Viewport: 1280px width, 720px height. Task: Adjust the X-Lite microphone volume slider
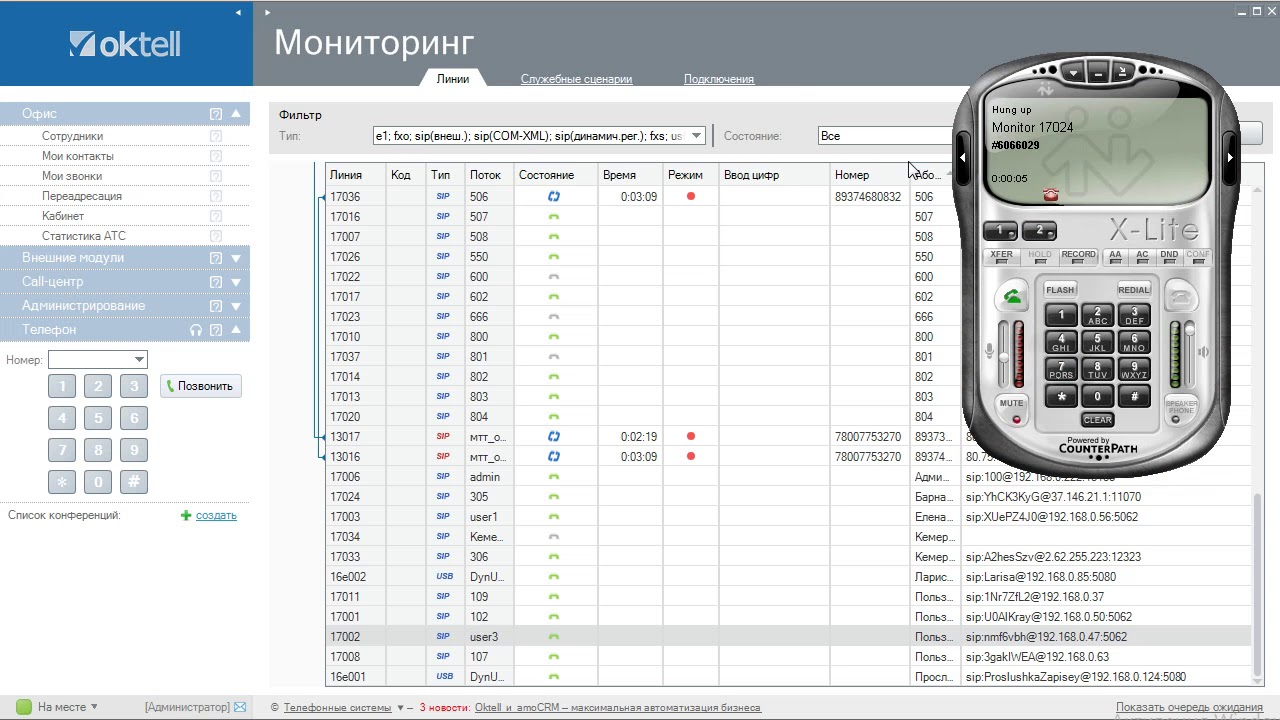[1003, 355]
